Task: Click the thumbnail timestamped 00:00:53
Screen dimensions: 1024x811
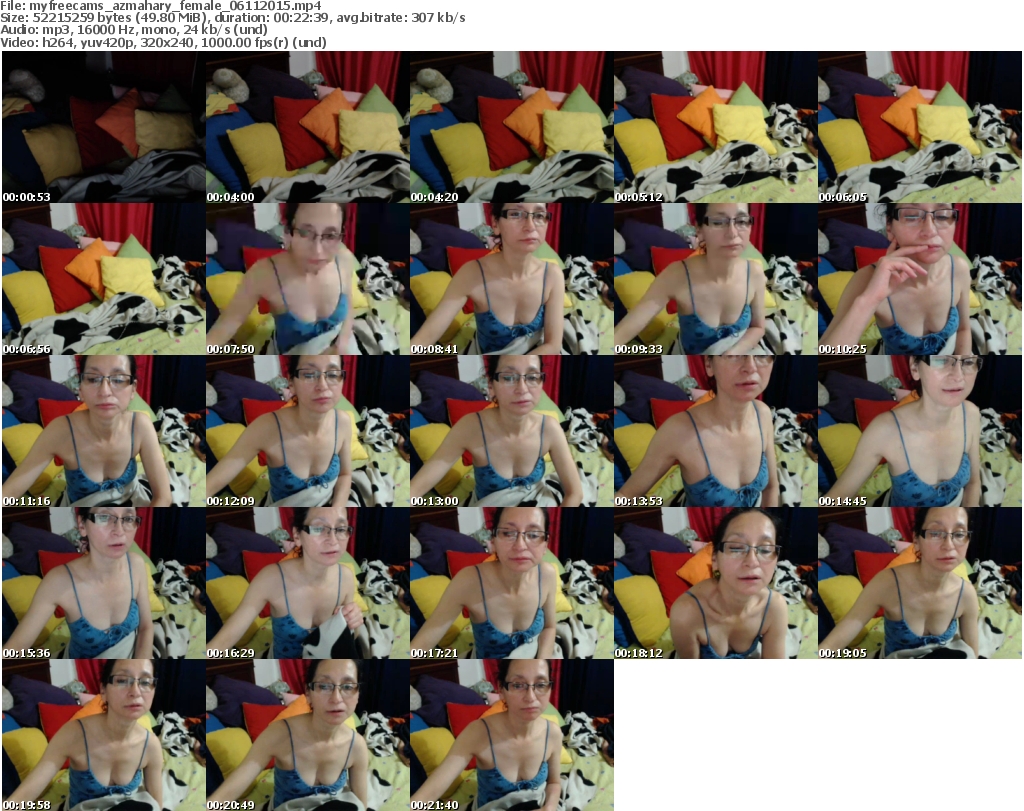Action: point(102,127)
